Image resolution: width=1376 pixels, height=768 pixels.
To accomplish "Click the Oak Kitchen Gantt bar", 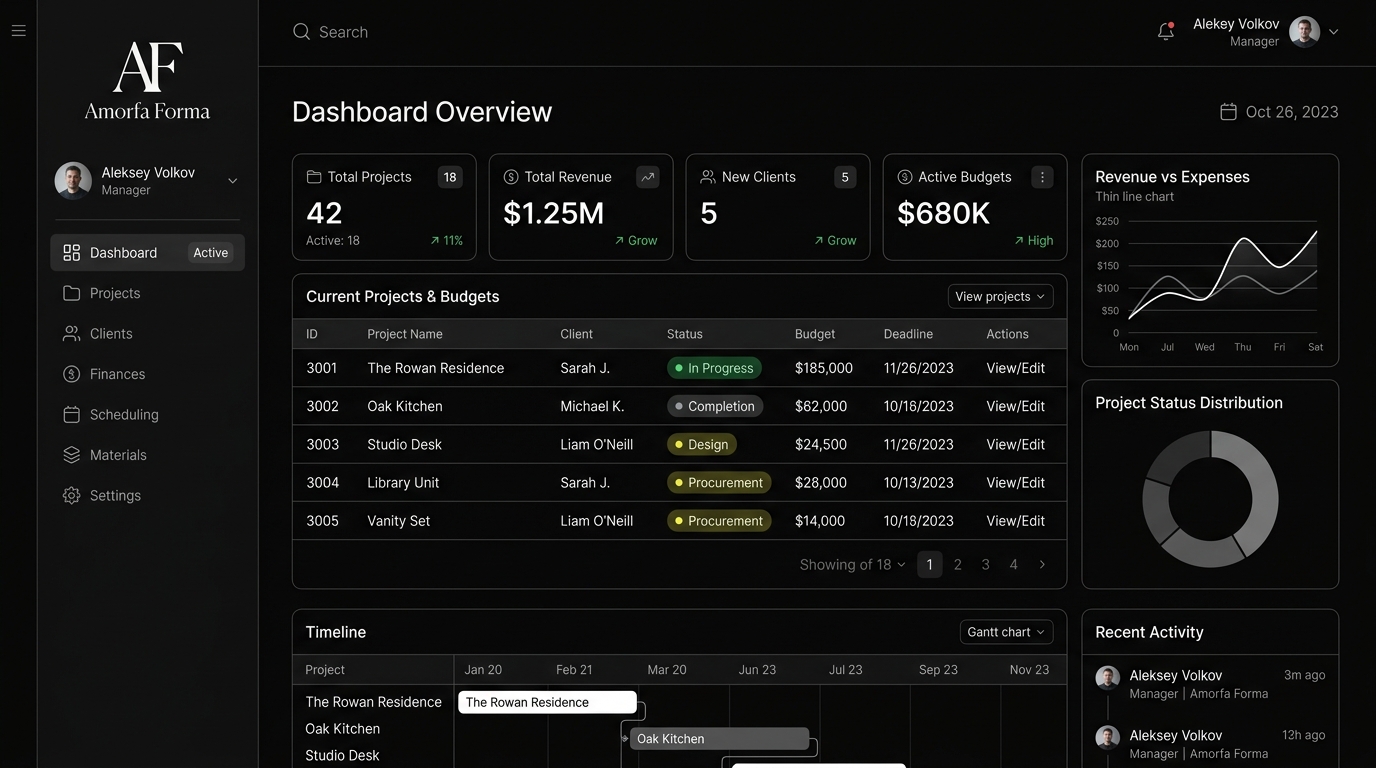I will click(x=719, y=739).
